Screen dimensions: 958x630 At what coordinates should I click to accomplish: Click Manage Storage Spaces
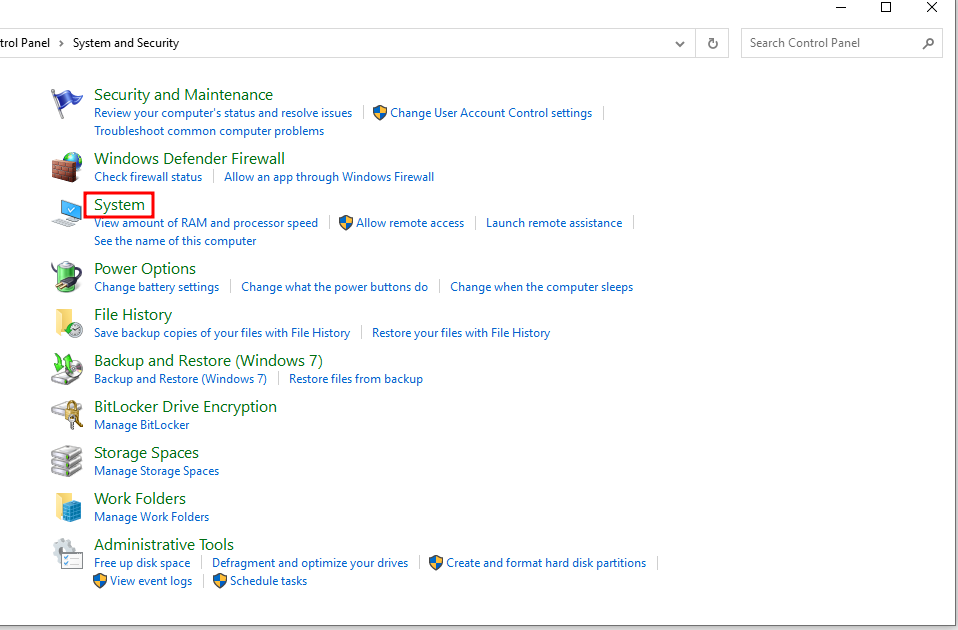[x=156, y=471]
